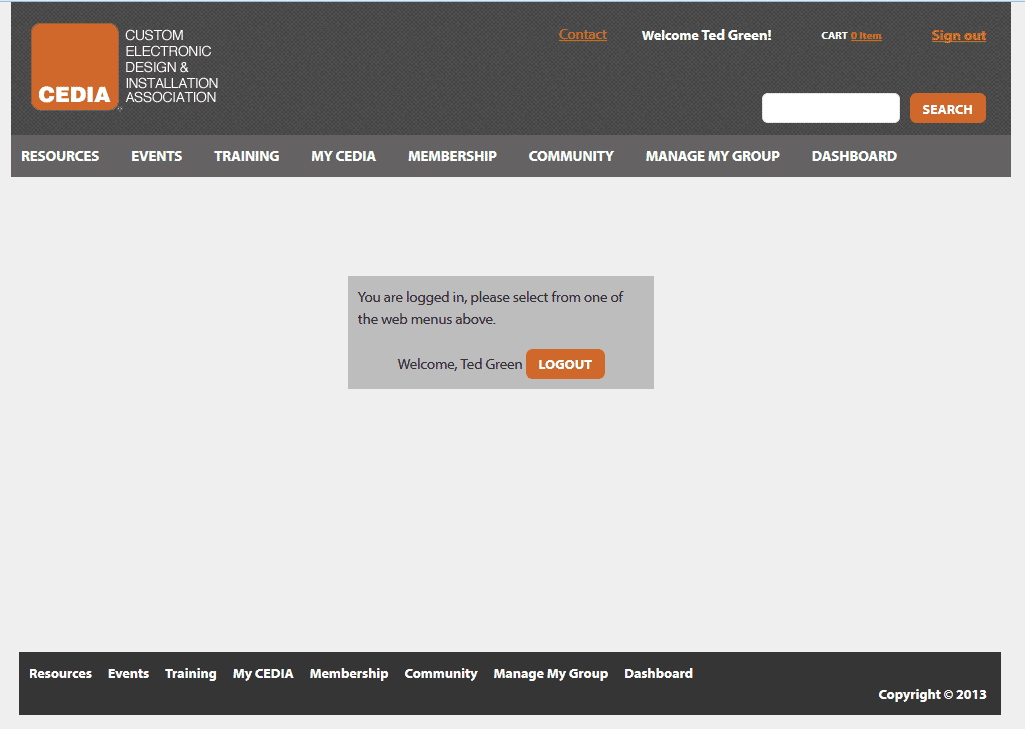Click the 'Custom Electronic Design & Installation Association' text

point(171,66)
